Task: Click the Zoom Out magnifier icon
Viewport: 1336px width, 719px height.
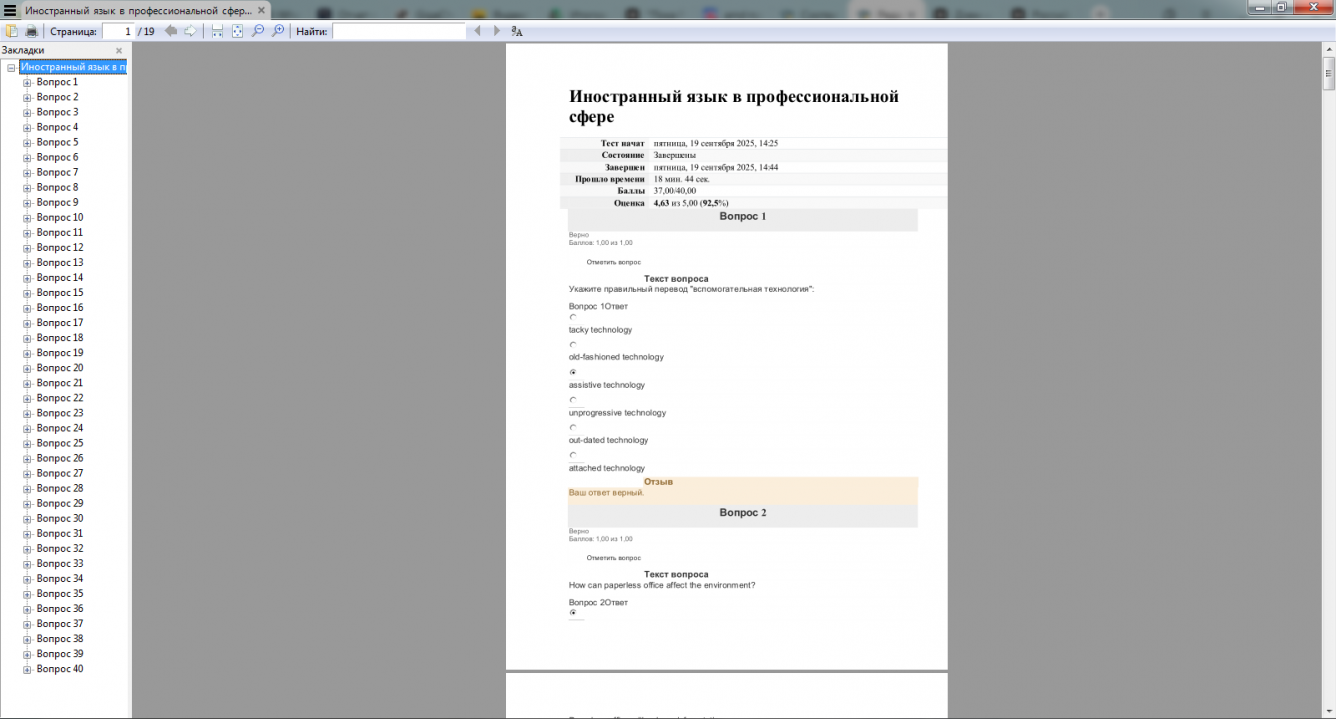Action: [257, 31]
